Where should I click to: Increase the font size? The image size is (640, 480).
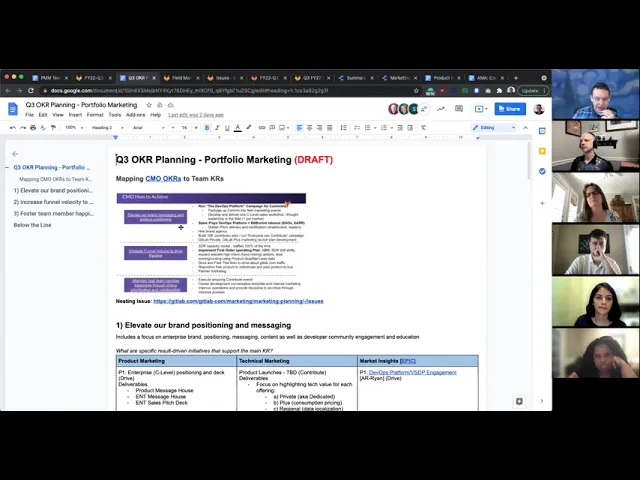196,128
